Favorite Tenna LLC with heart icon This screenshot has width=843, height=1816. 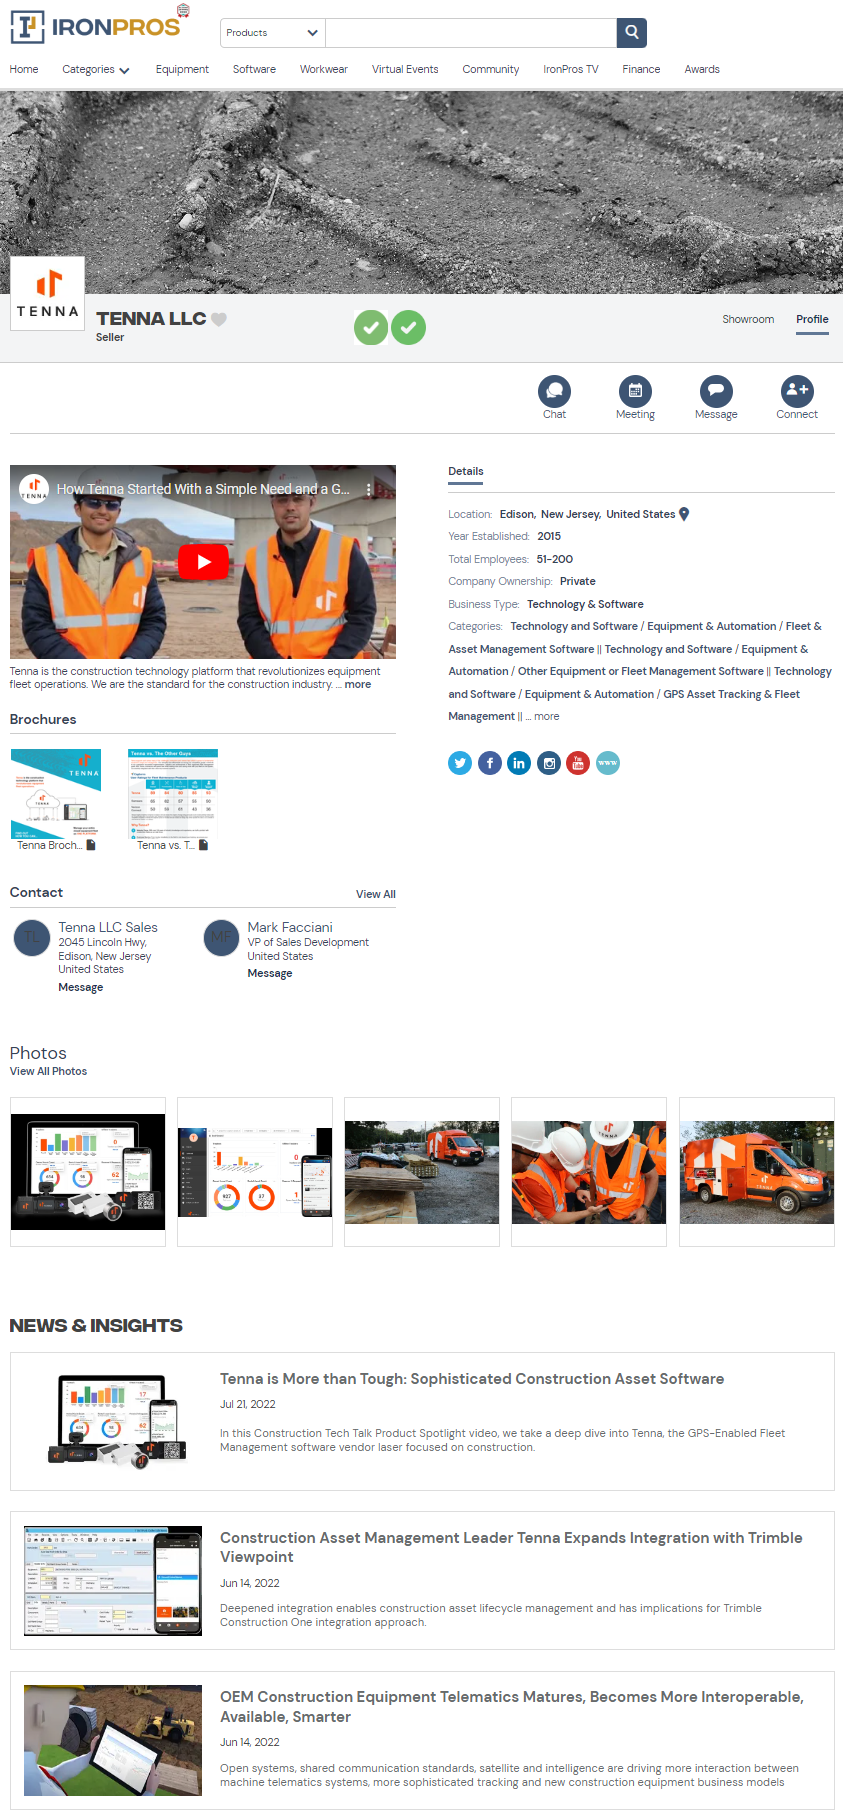(219, 319)
